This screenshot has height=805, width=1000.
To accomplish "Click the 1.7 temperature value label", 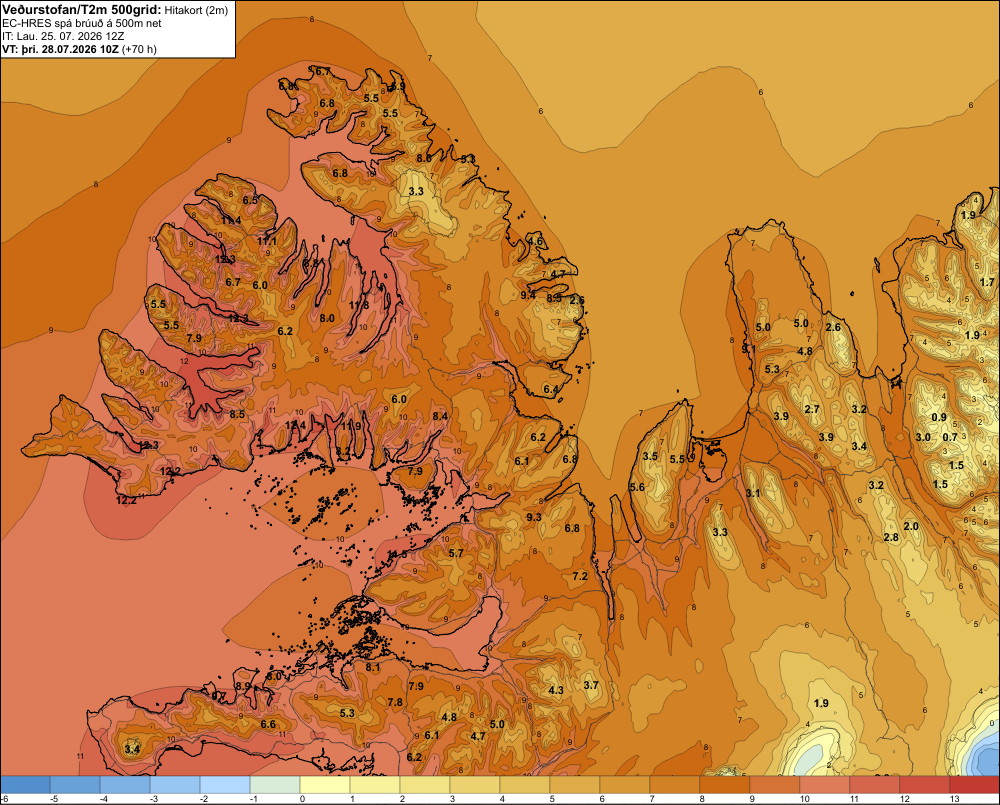I will (987, 282).
